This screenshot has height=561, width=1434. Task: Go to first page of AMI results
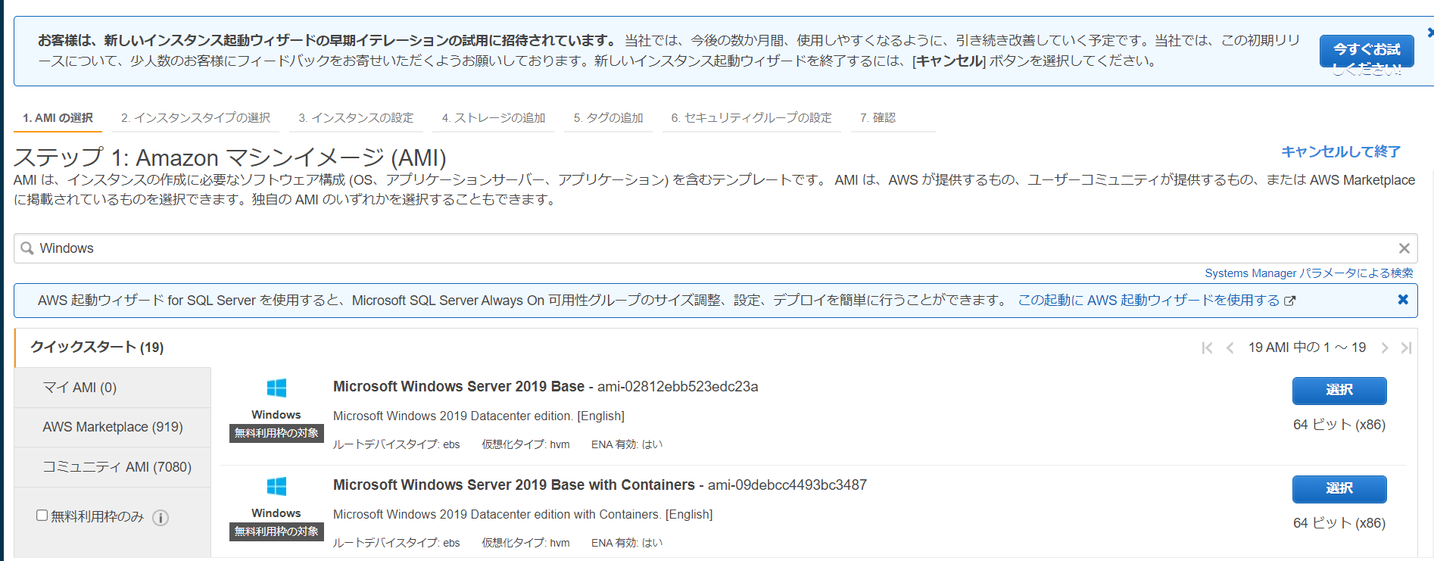click(x=1207, y=348)
